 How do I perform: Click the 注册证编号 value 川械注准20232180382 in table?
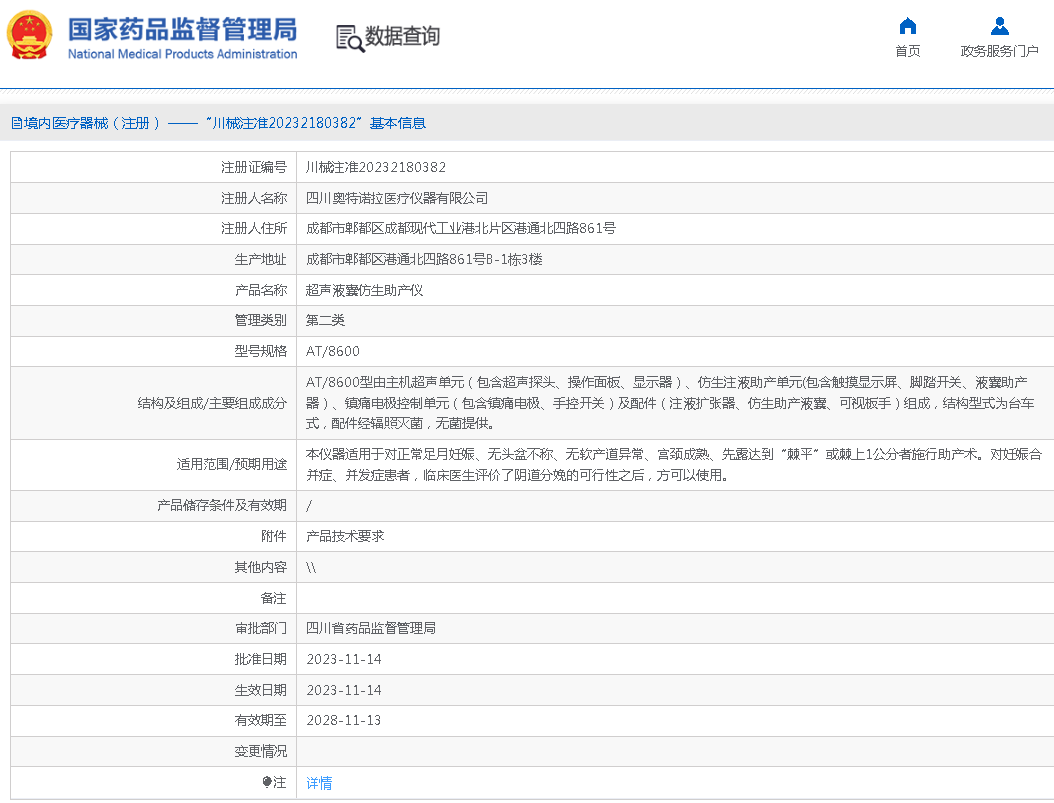pyautogui.click(x=376, y=167)
